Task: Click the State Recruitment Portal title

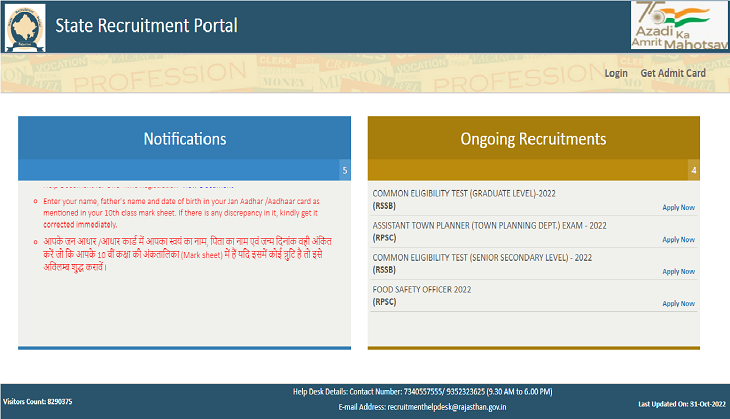Action: pos(146,26)
